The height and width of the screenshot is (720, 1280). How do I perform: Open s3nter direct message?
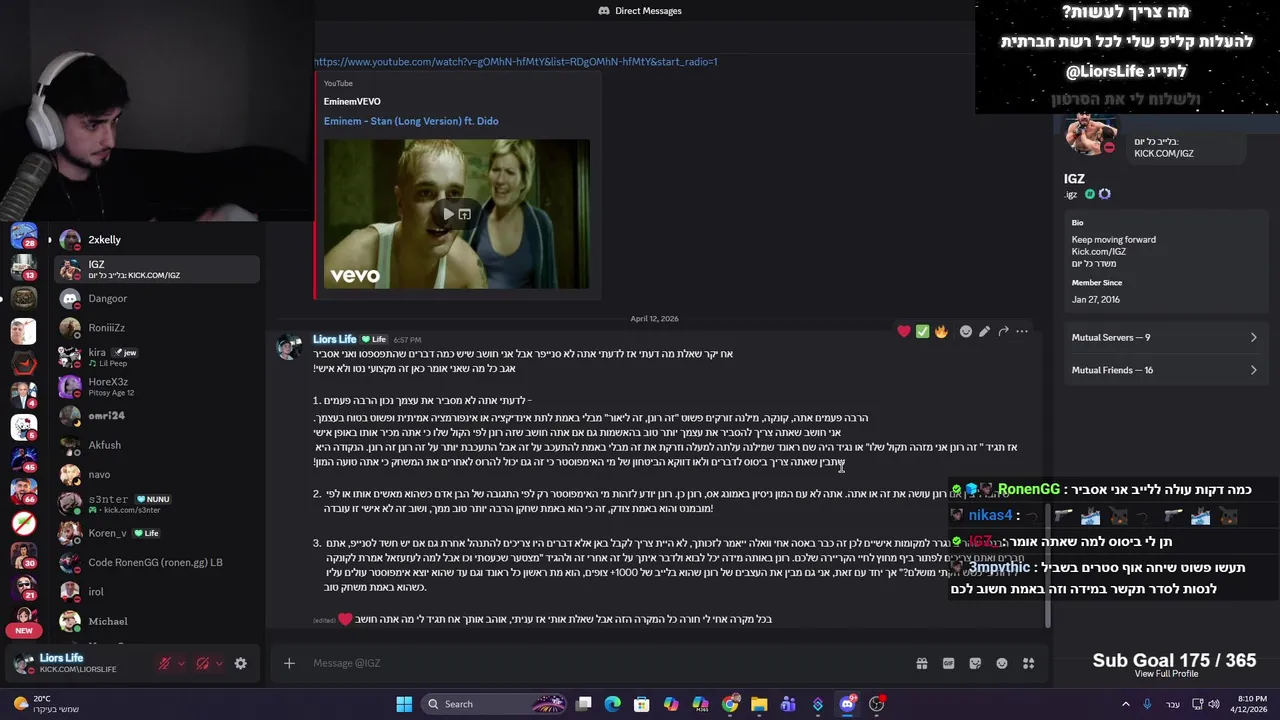click(x=157, y=503)
